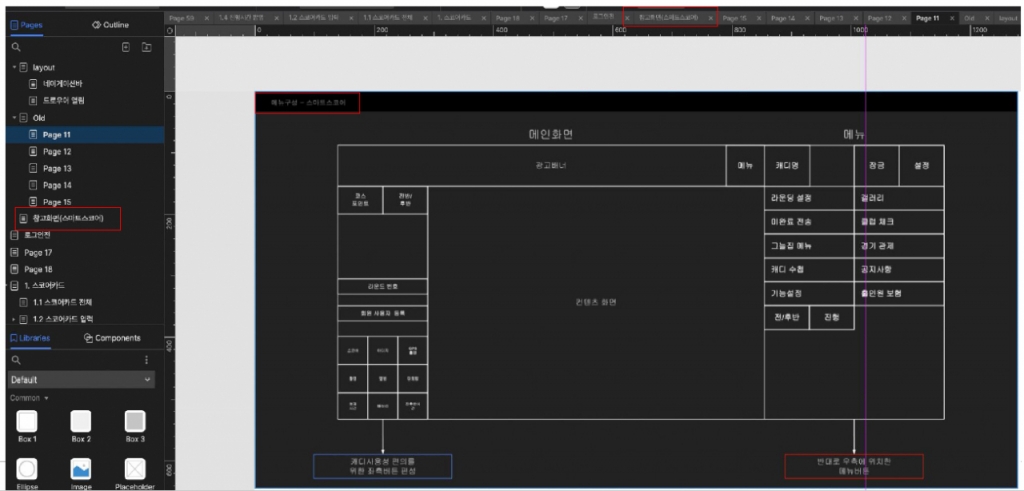Viewport: 1024px width, 491px height.
Task: Switch to the Page 14 document tab
Action: coord(783,18)
